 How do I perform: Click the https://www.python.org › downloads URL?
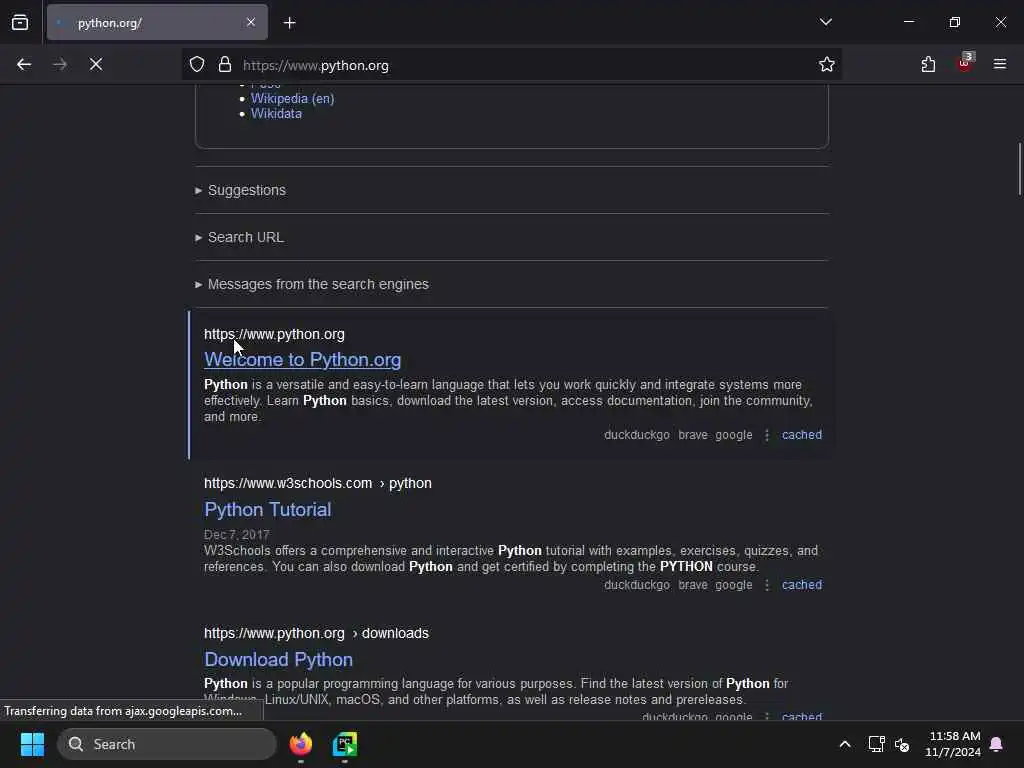[x=317, y=633]
